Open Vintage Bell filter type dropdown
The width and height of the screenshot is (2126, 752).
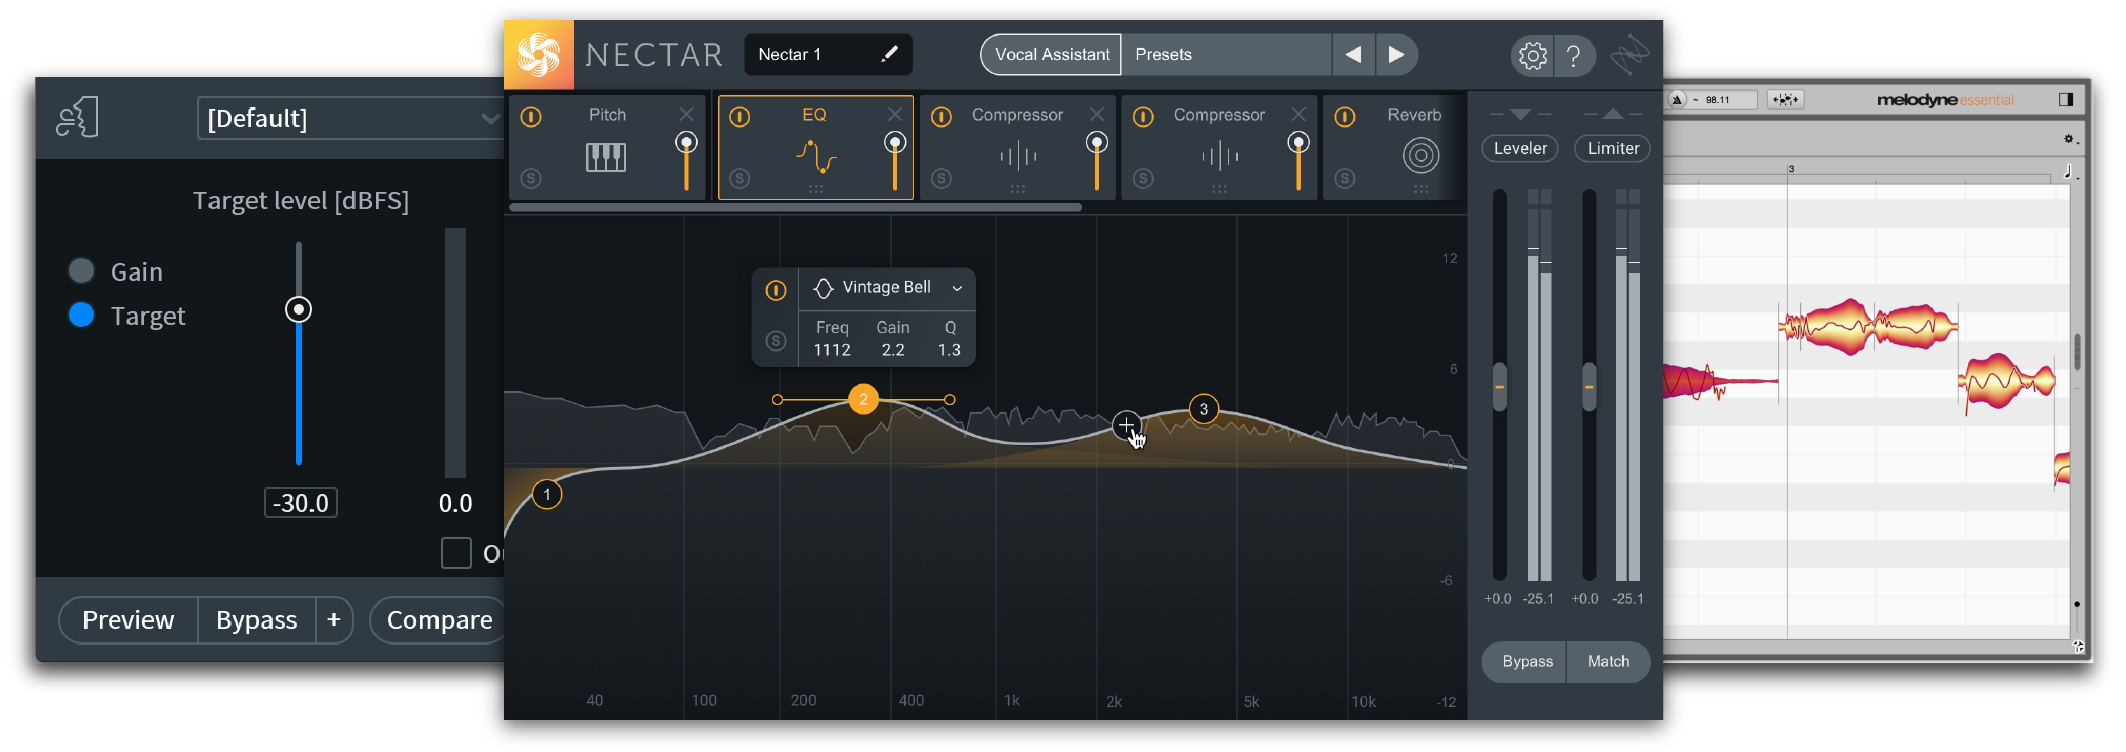tap(887, 288)
